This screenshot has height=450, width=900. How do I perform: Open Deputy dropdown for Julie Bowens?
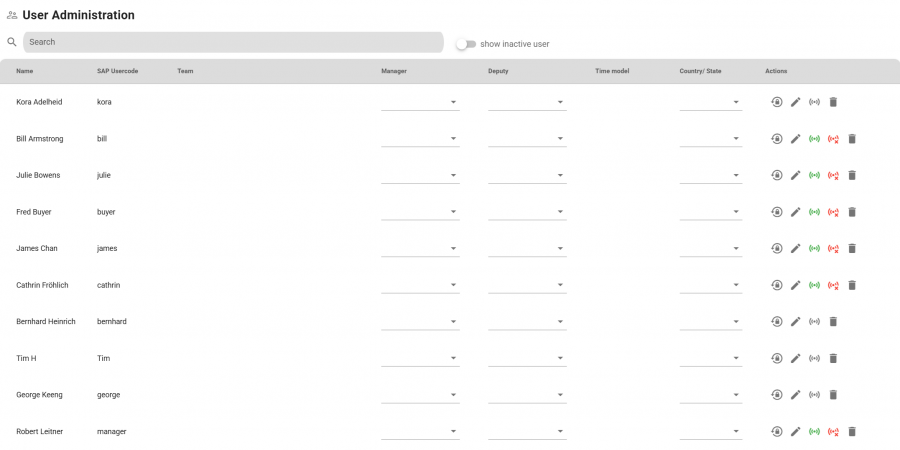527,175
